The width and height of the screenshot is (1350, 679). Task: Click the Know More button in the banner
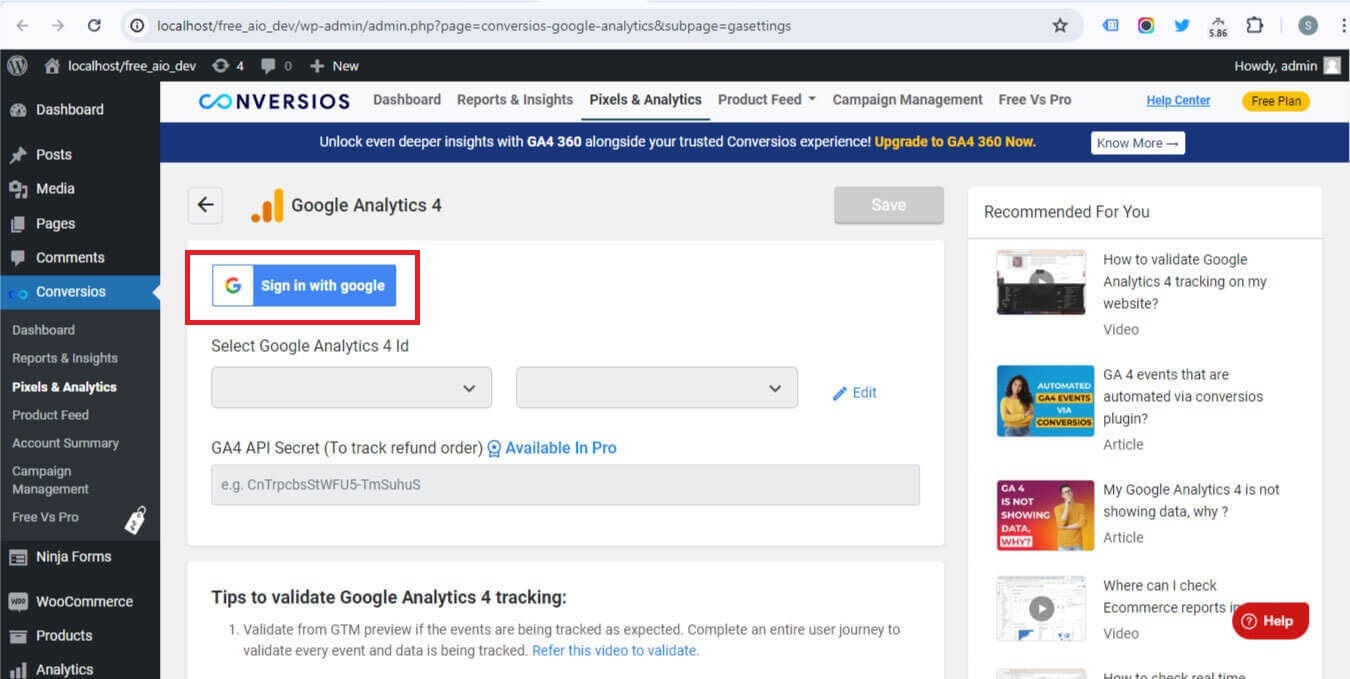tap(1138, 143)
